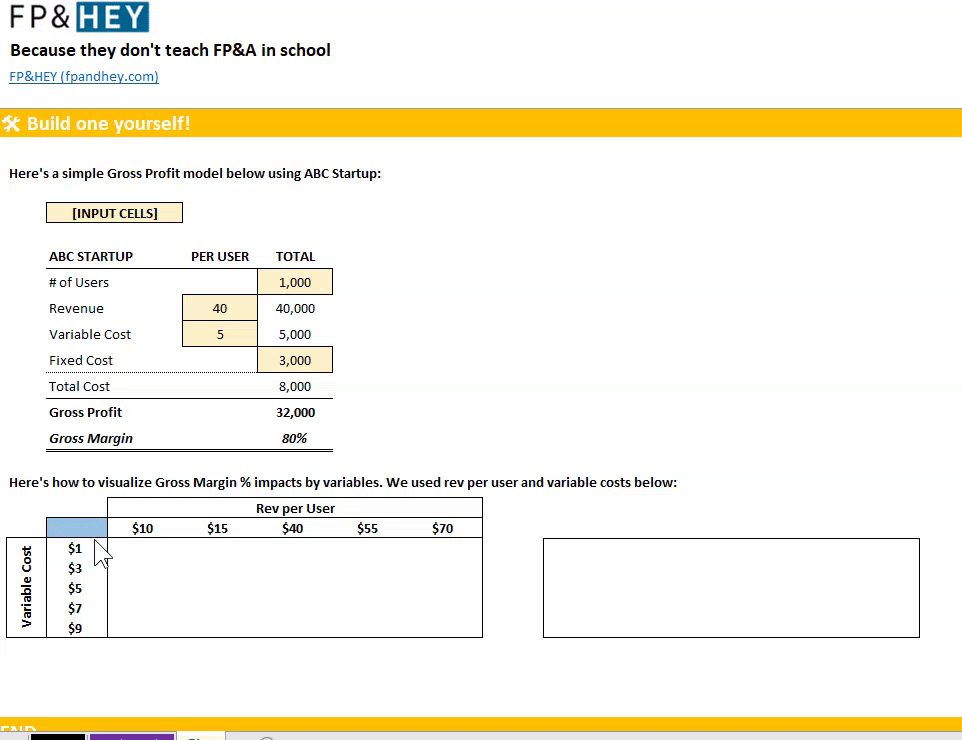Click the [INPUT CELLS] legend box
962x740 pixels.
click(x=114, y=212)
